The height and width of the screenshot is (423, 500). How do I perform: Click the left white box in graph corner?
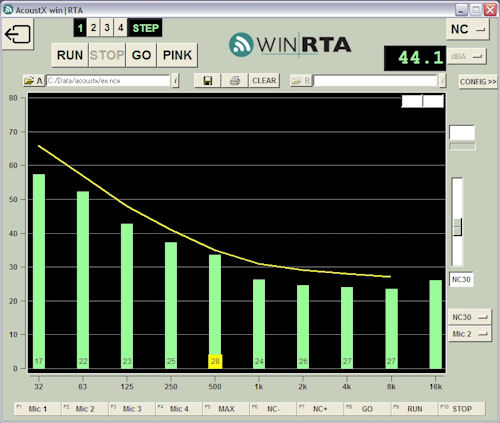pos(412,101)
